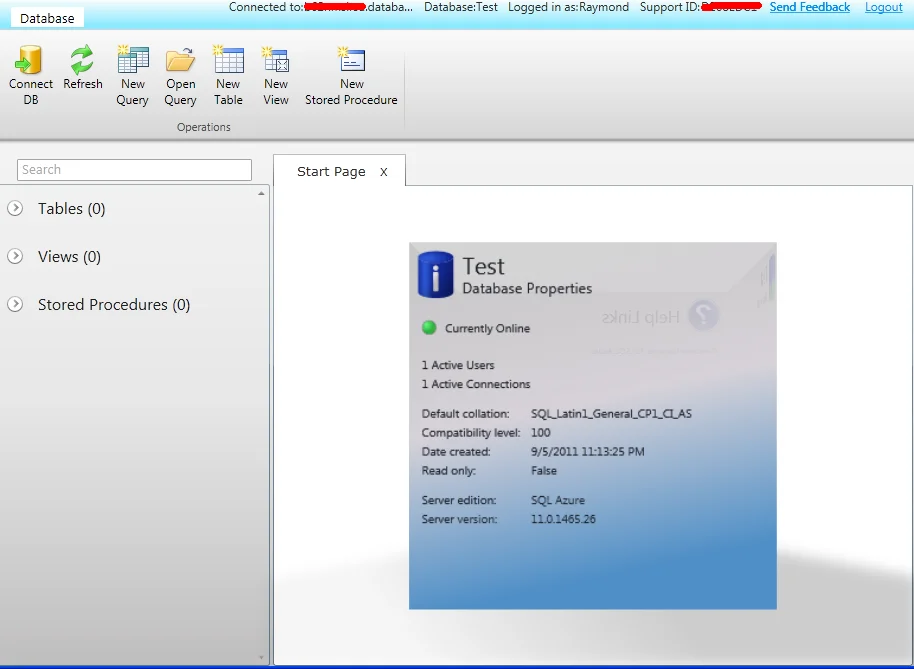Choose the New View icon
Image resolution: width=914 pixels, height=669 pixels.
coord(276,61)
